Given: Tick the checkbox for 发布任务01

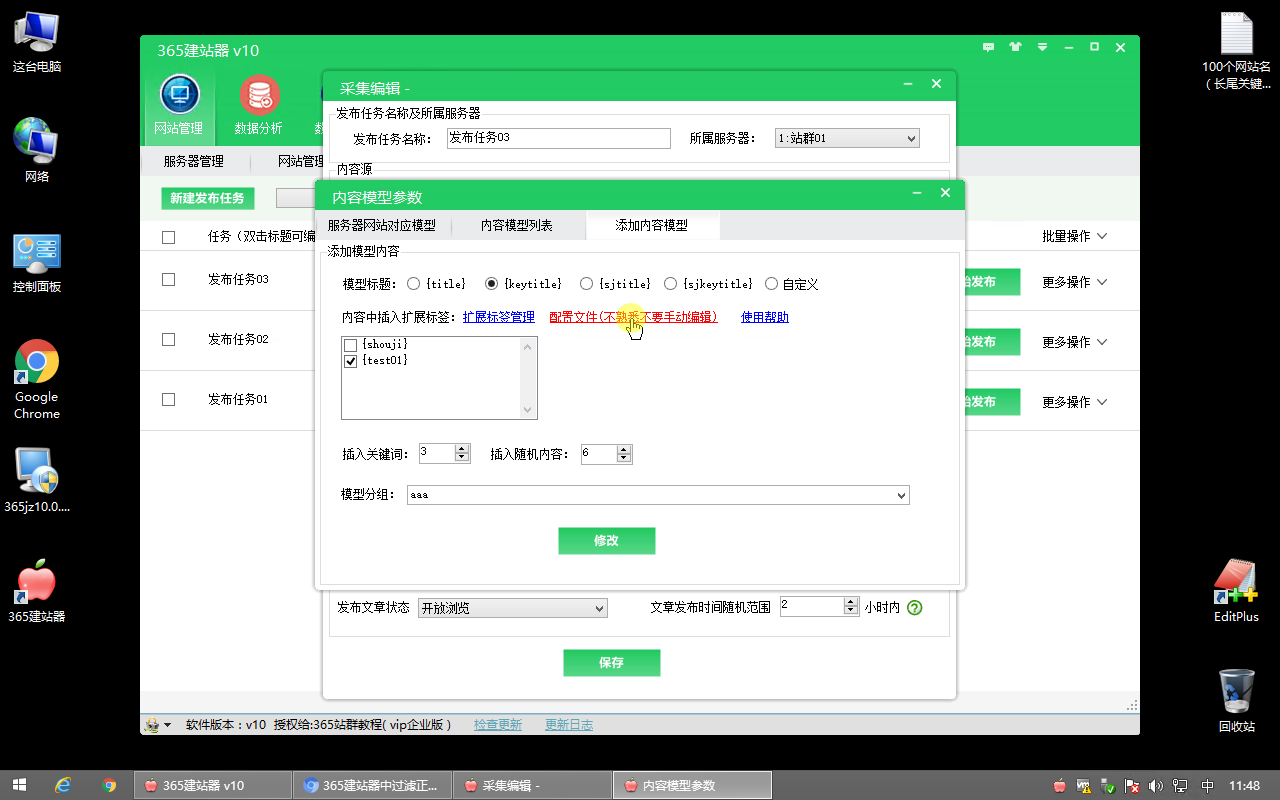Looking at the screenshot, I should coord(168,400).
